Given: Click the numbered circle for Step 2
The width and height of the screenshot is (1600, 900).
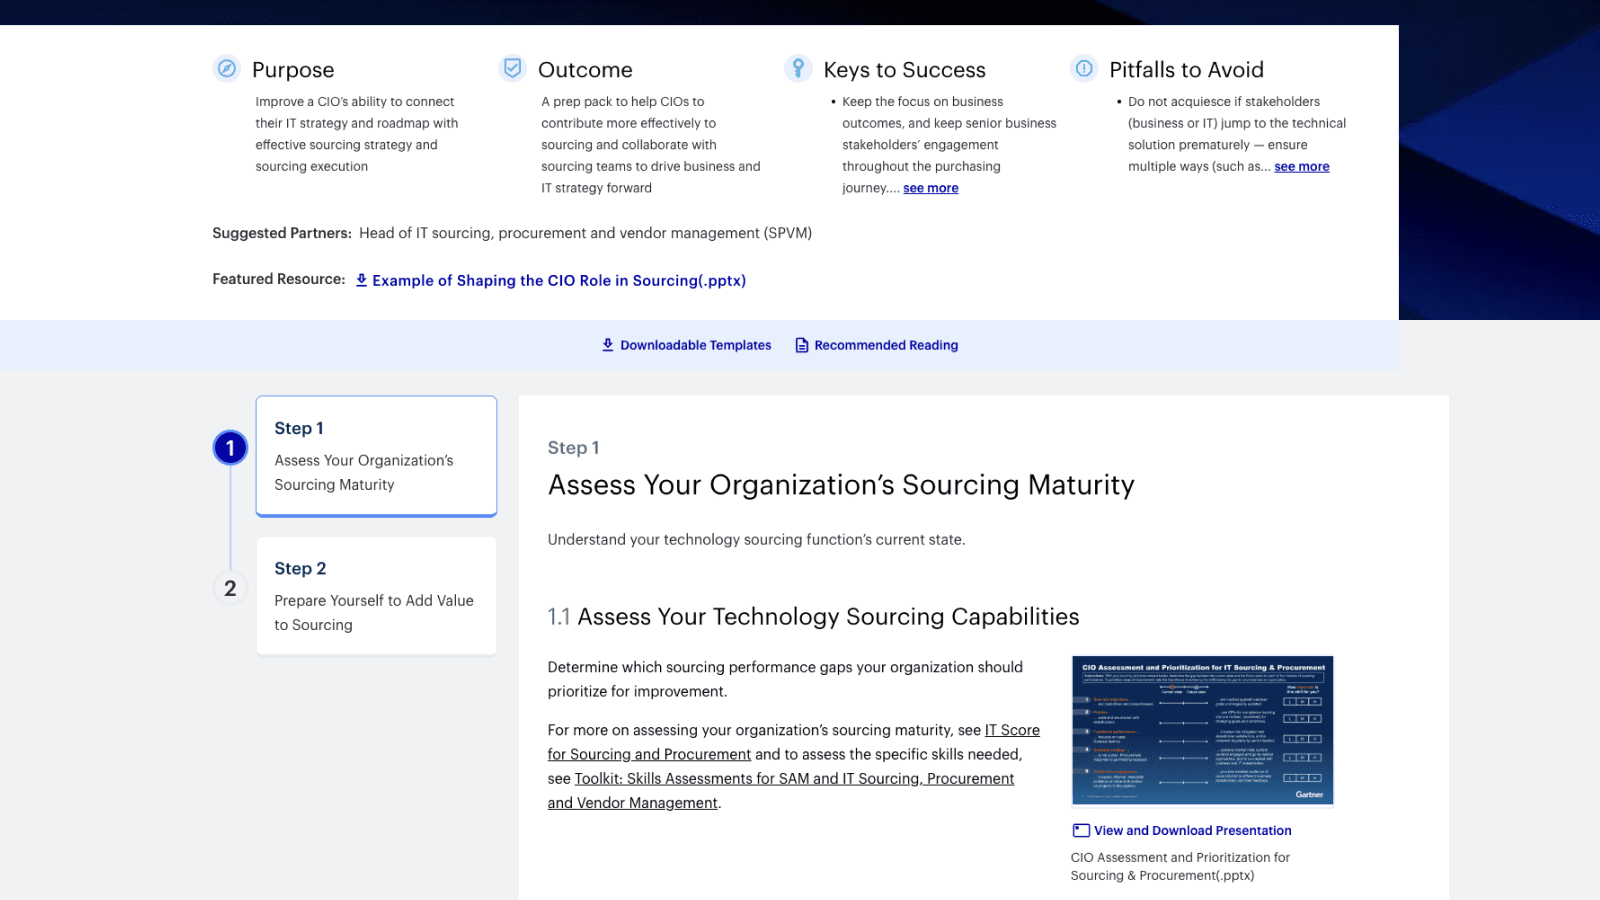Looking at the screenshot, I should click(x=230, y=588).
